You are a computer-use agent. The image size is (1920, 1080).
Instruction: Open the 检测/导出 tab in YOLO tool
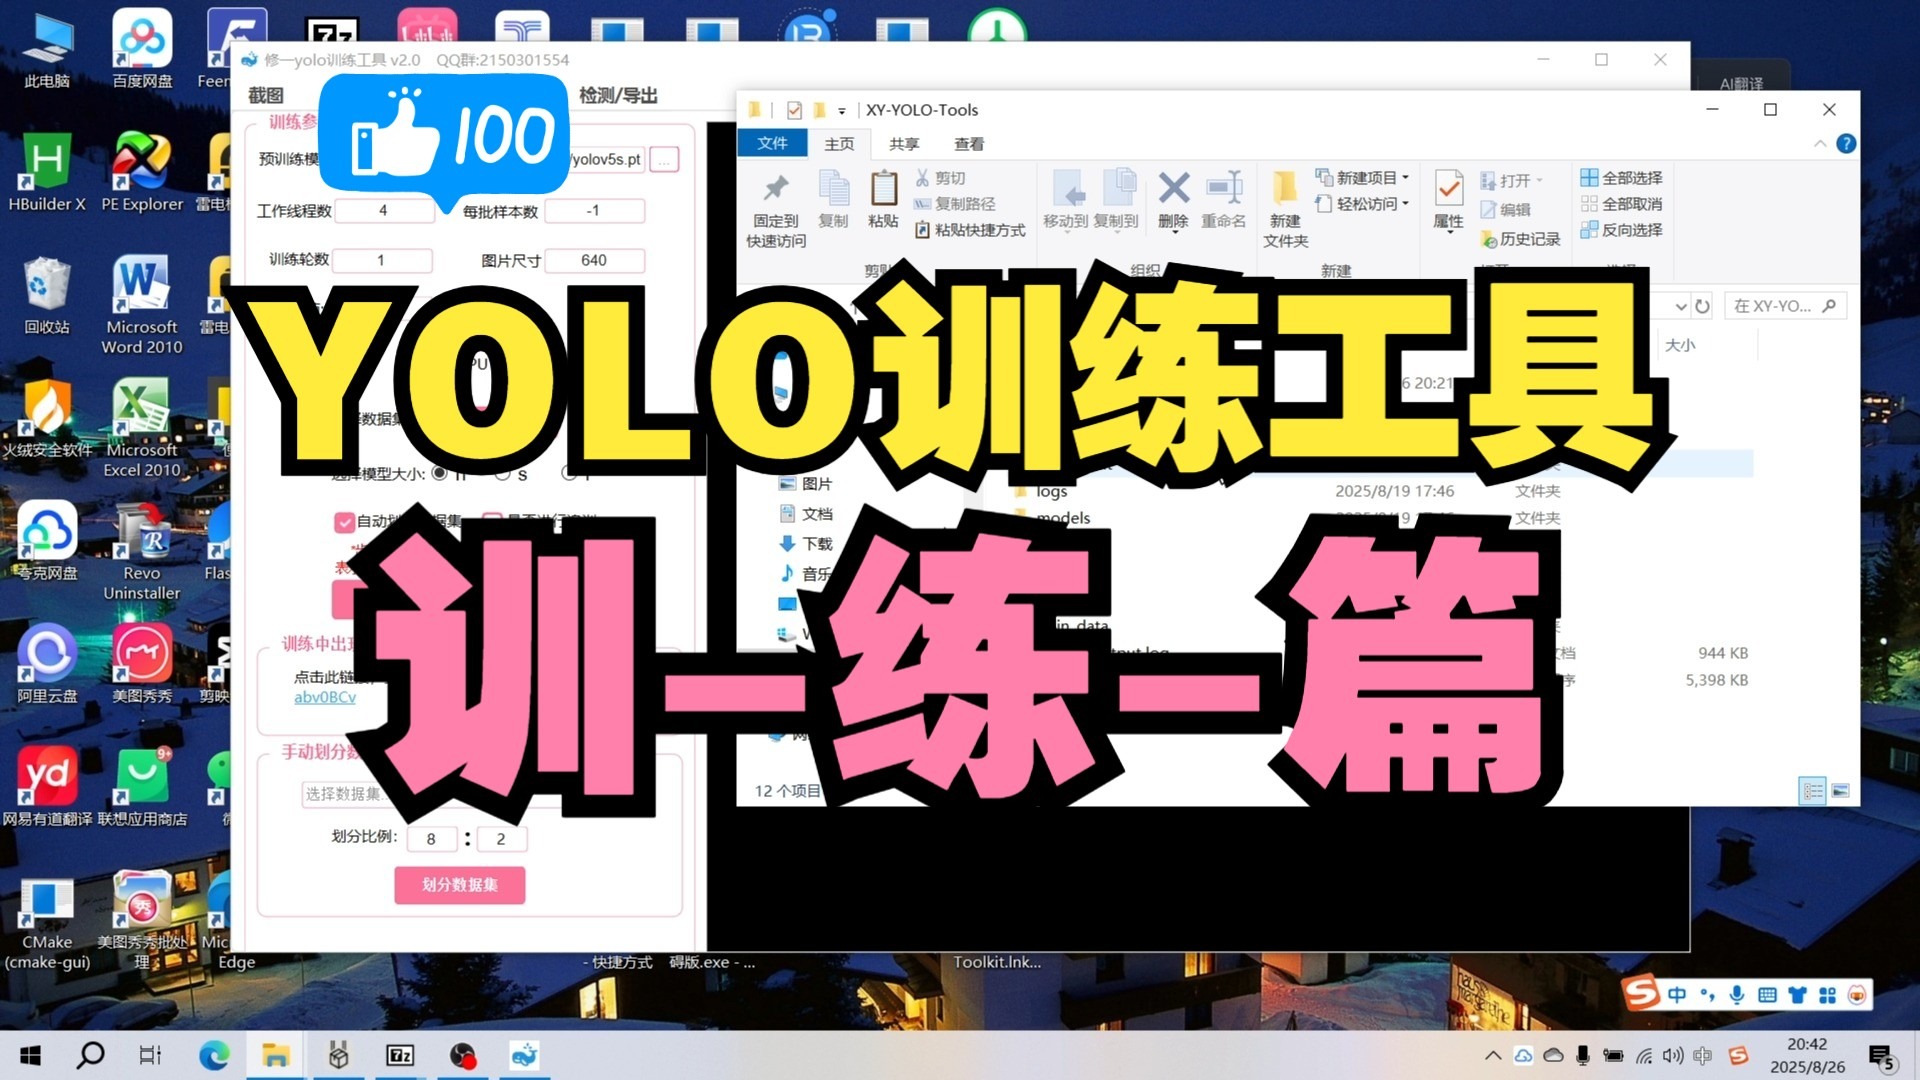tap(617, 95)
